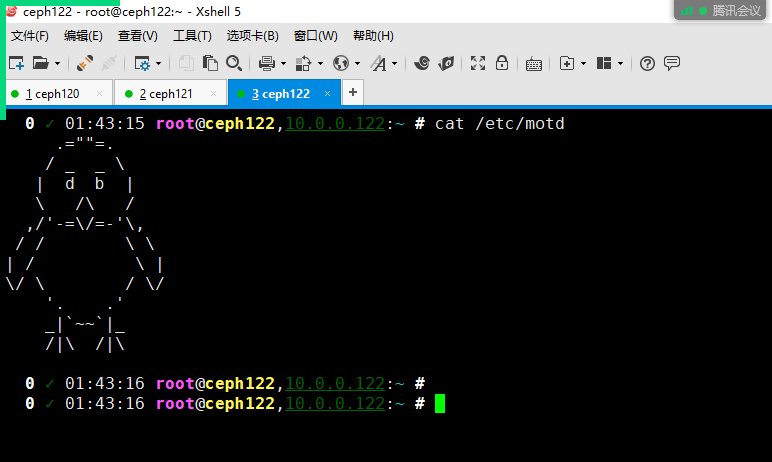Open the 工具(T) menu
The height and width of the screenshot is (462, 772).
tap(192, 36)
